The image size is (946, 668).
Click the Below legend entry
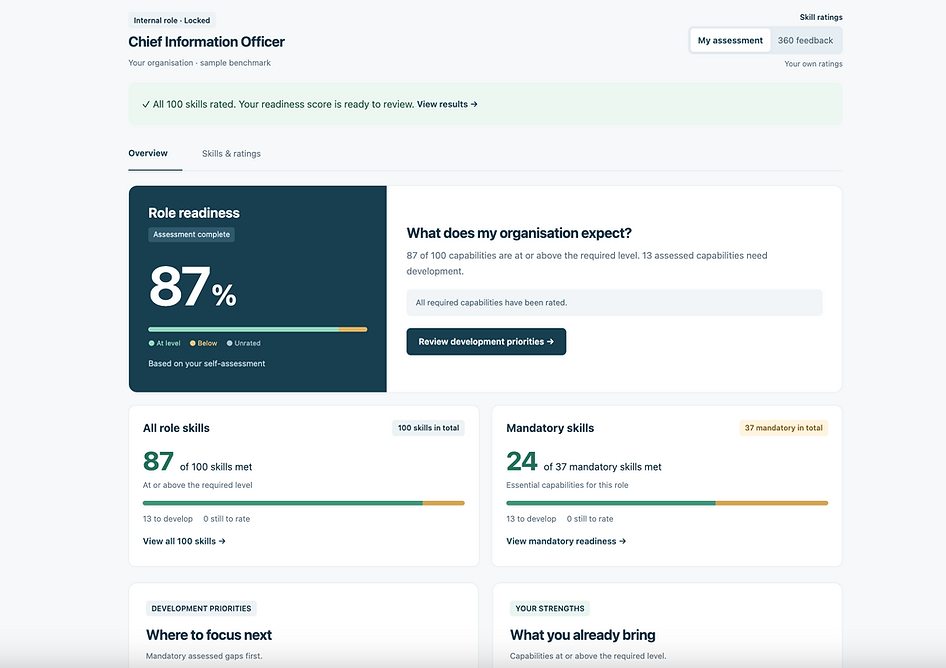click(x=203, y=343)
